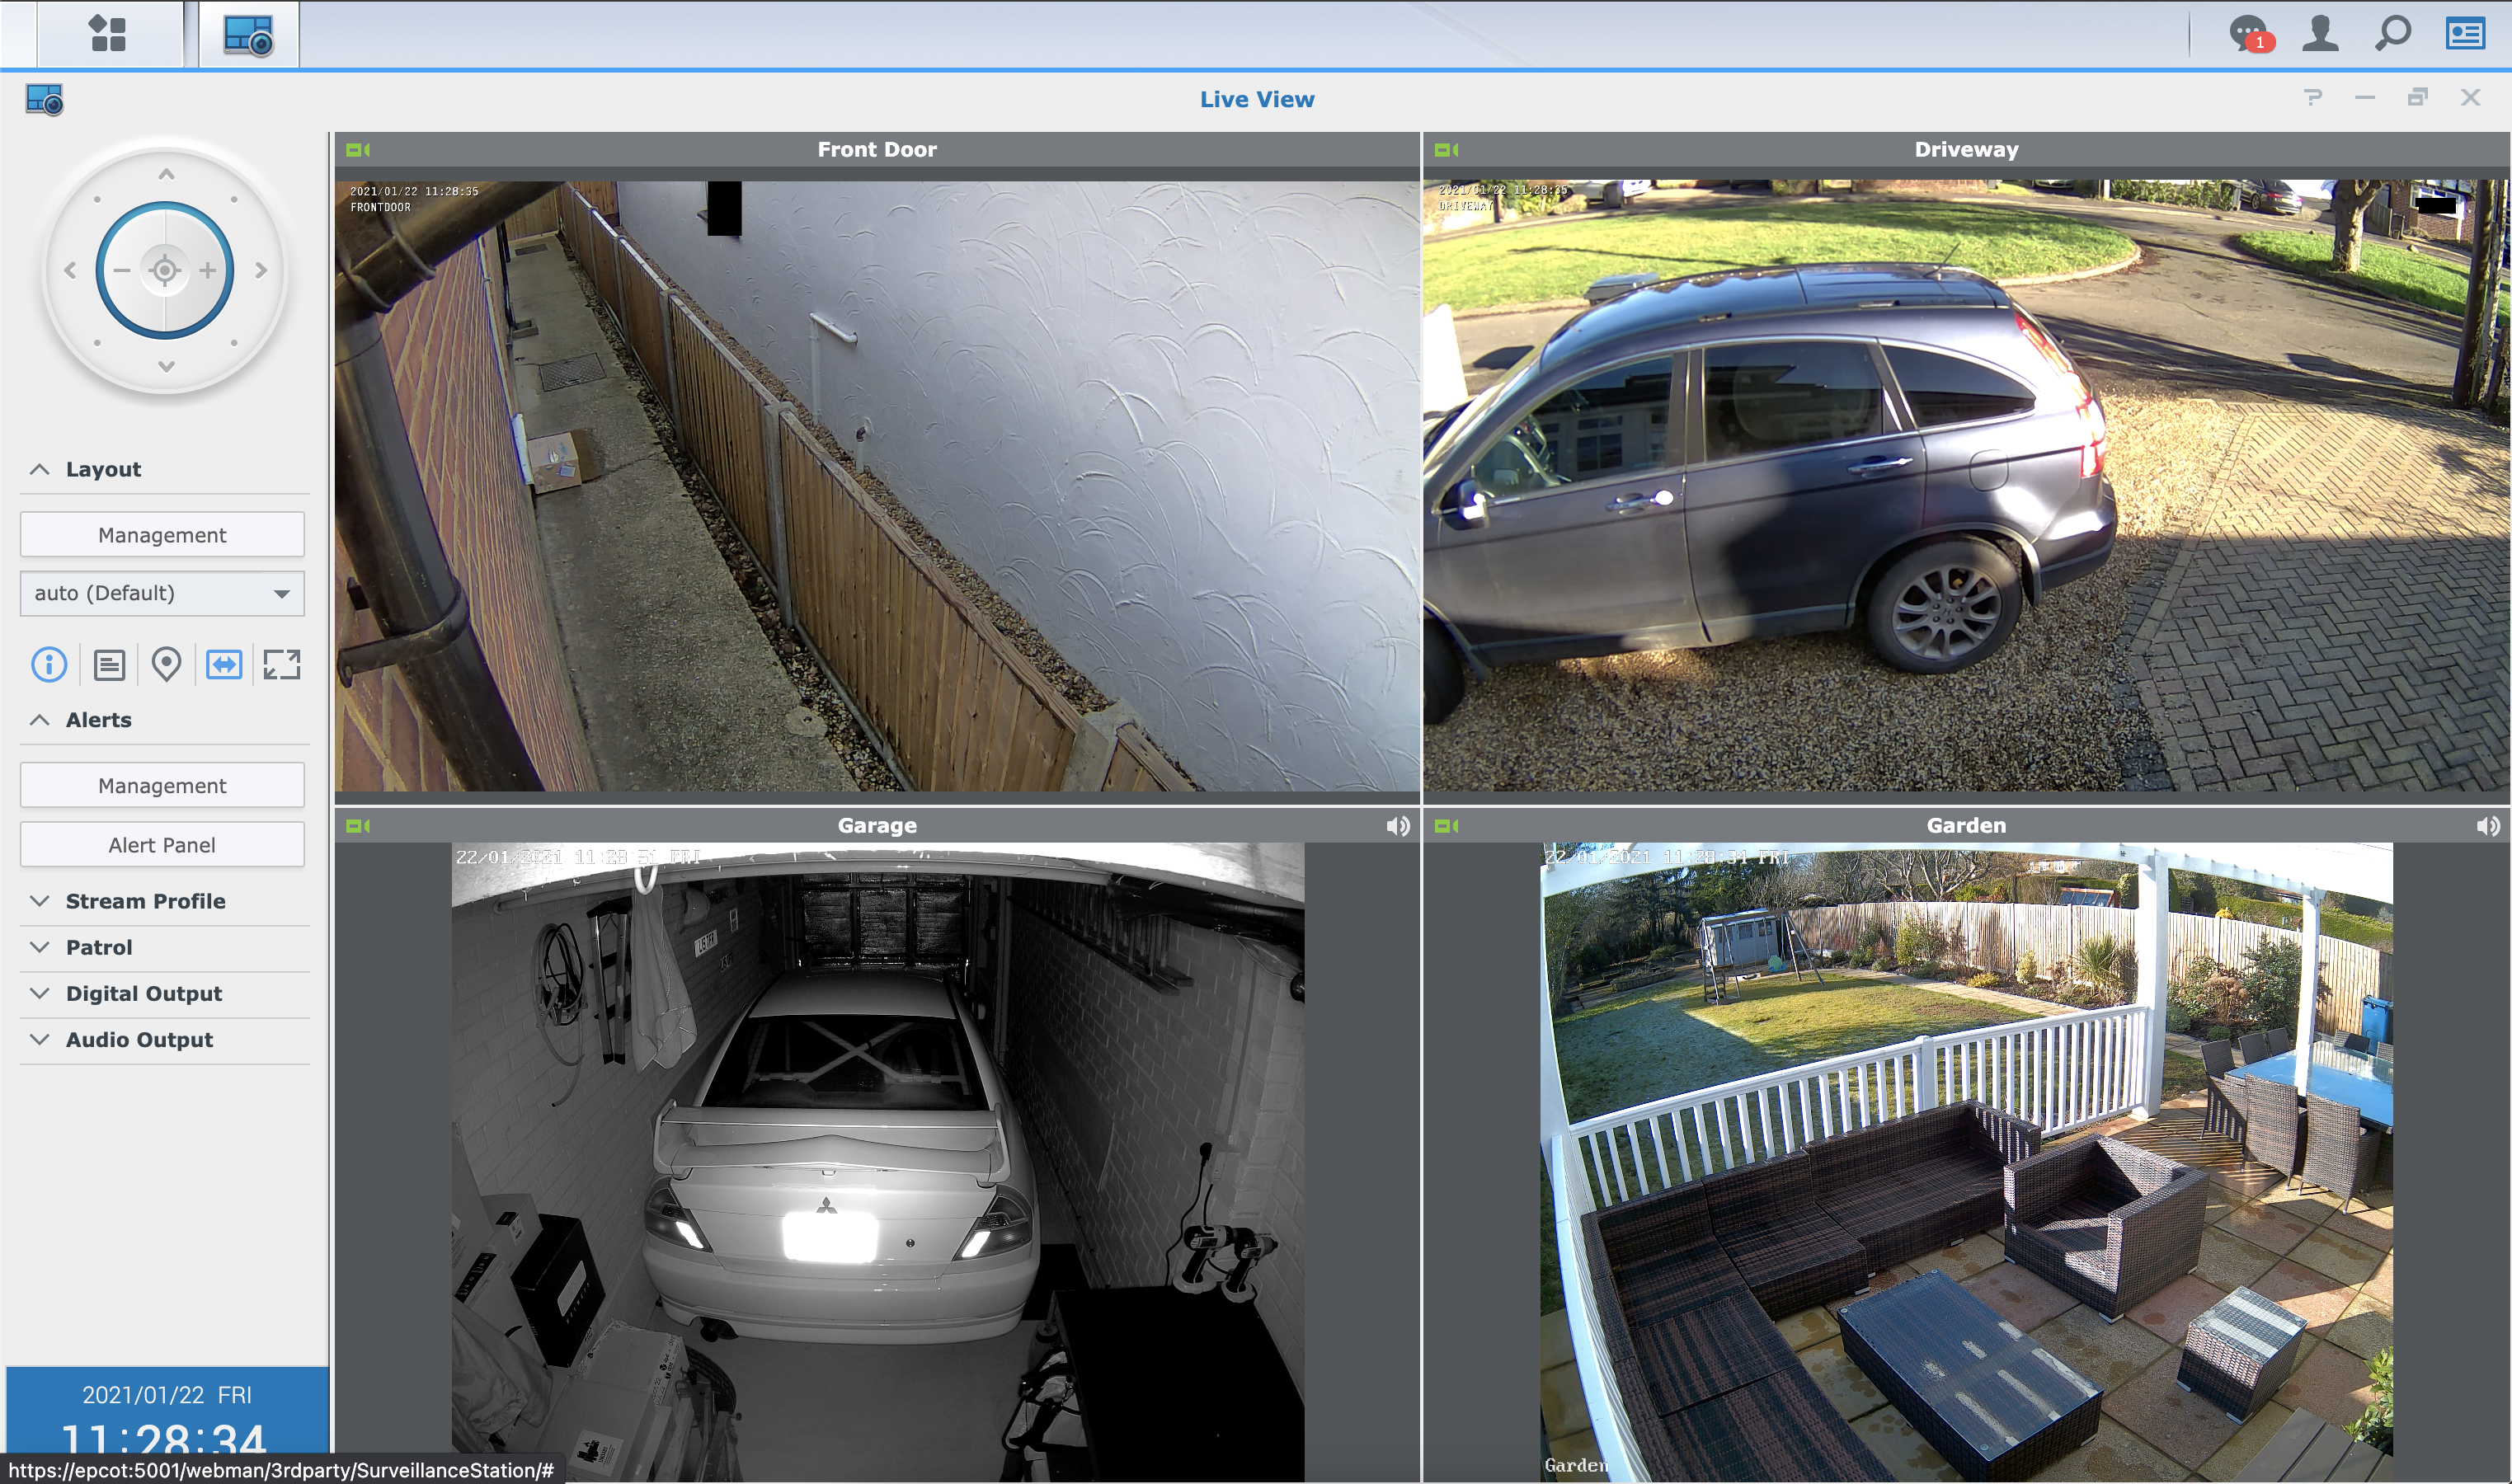This screenshot has width=2512, height=1484.
Task: Toggle Garage camera audio speaker
Action: 1397,826
